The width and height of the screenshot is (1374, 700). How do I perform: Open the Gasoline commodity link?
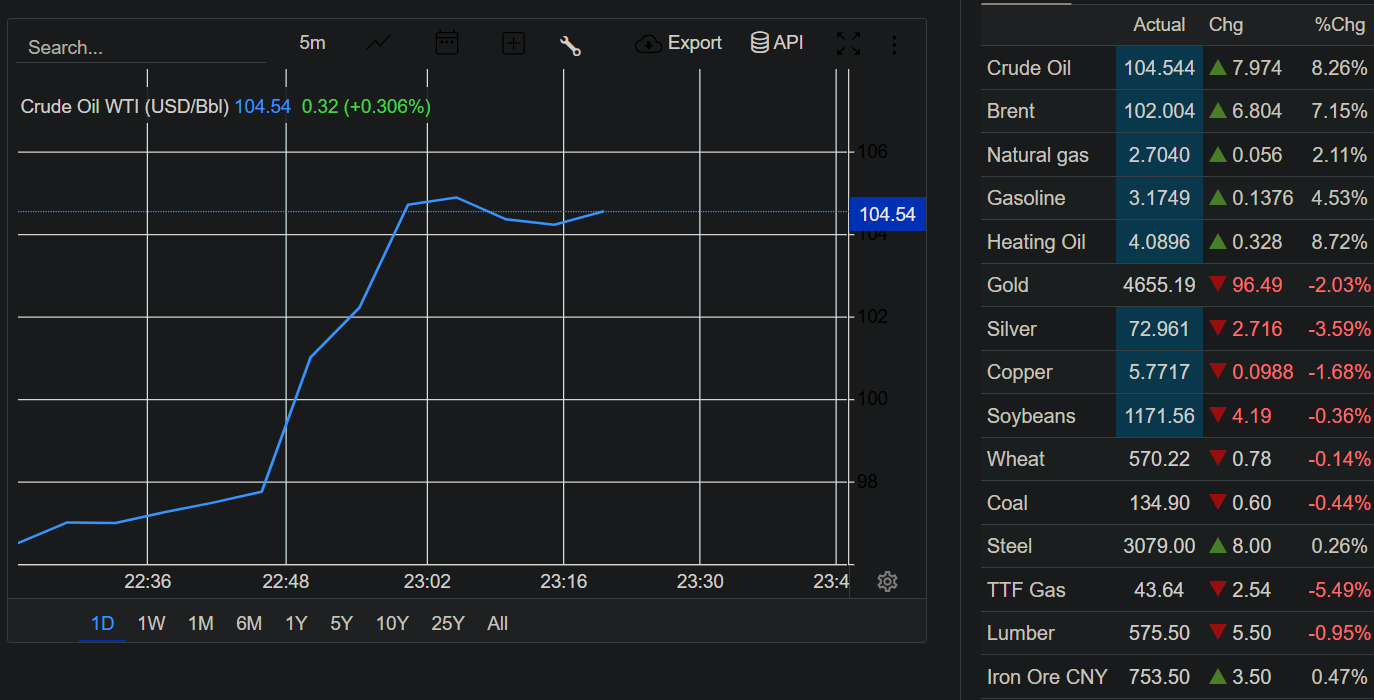(1026, 198)
